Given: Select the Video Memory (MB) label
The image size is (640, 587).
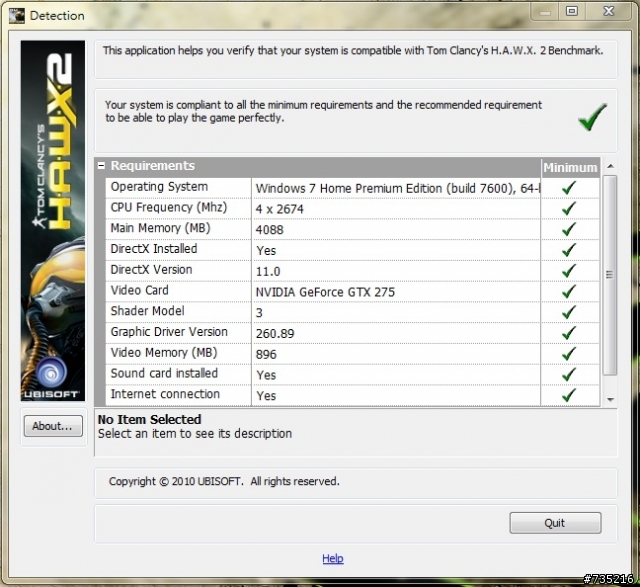Looking at the screenshot, I should point(164,353).
